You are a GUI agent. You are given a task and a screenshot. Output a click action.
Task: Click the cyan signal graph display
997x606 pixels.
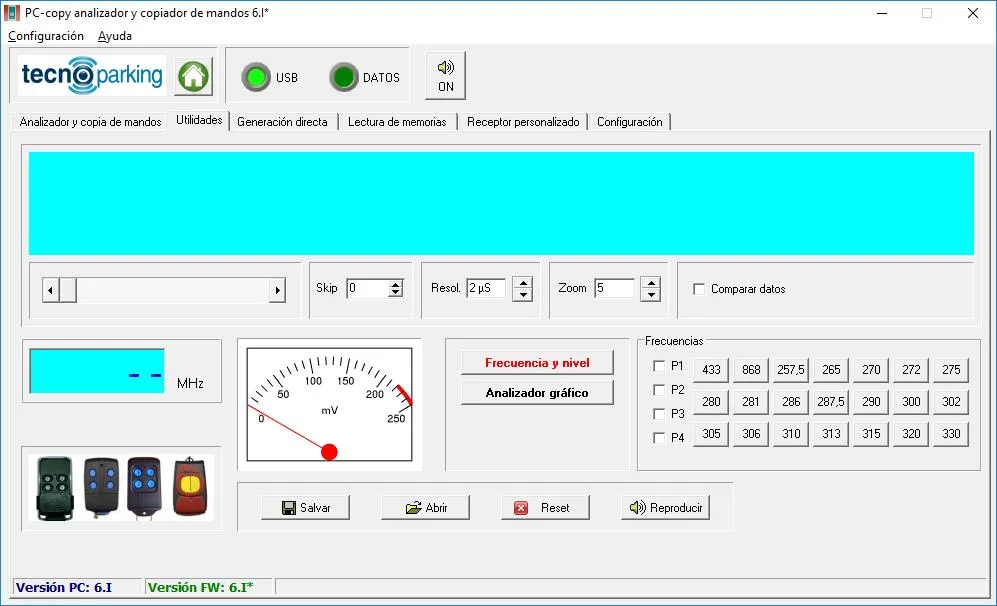[x=501, y=203]
